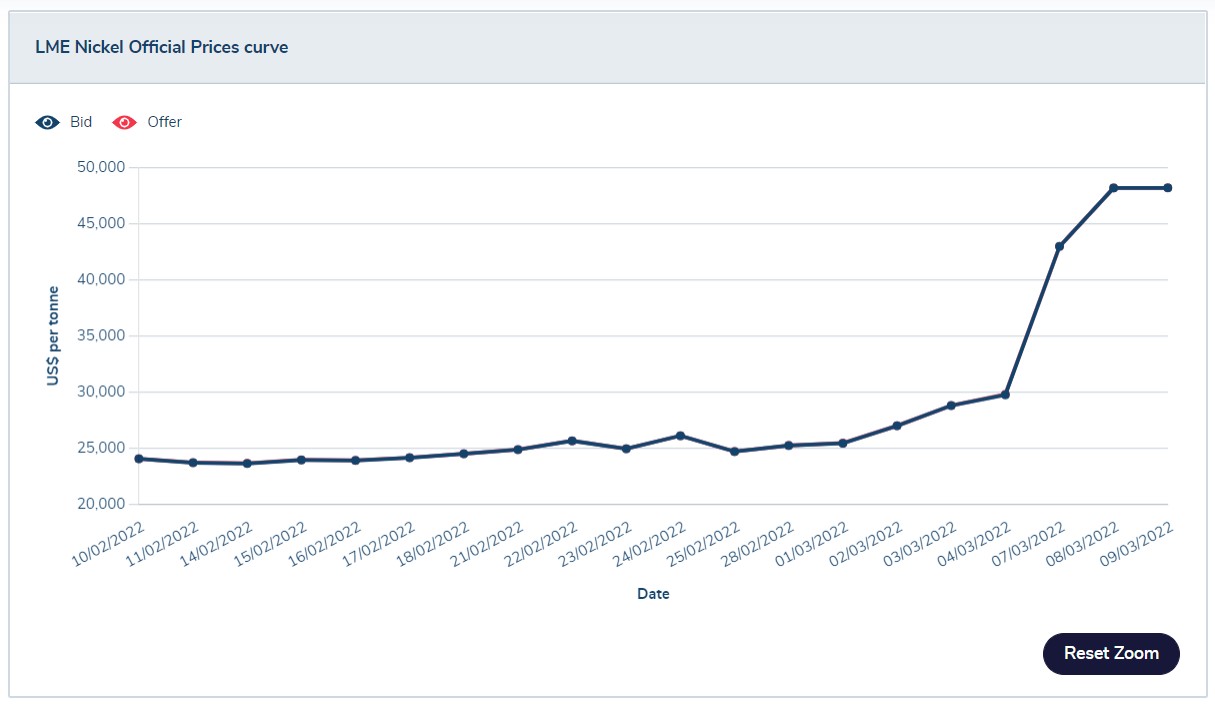Click the US$ per tonne axis title
1215x705 pixels.
pos(52,336)
